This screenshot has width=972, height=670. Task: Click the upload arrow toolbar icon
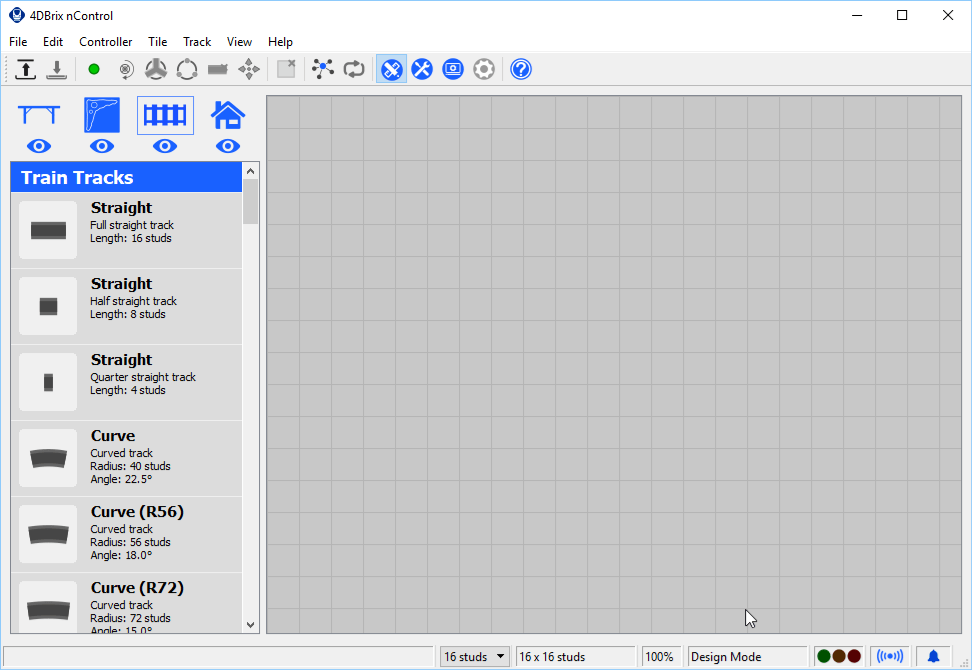click(x=25, y=69)
